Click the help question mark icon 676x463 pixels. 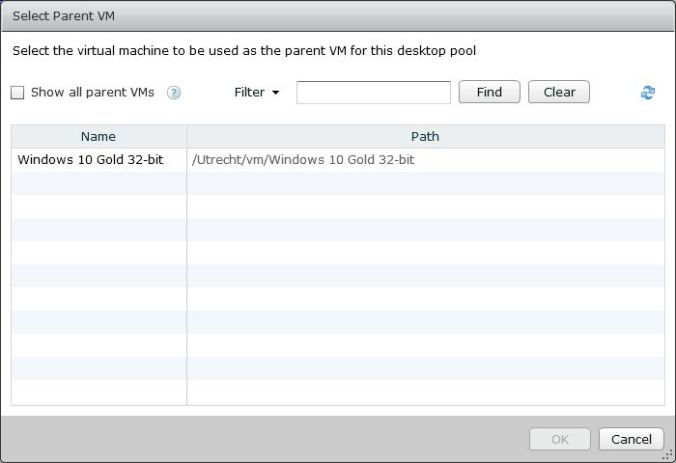pyautogui.click(x=174, y=93)
